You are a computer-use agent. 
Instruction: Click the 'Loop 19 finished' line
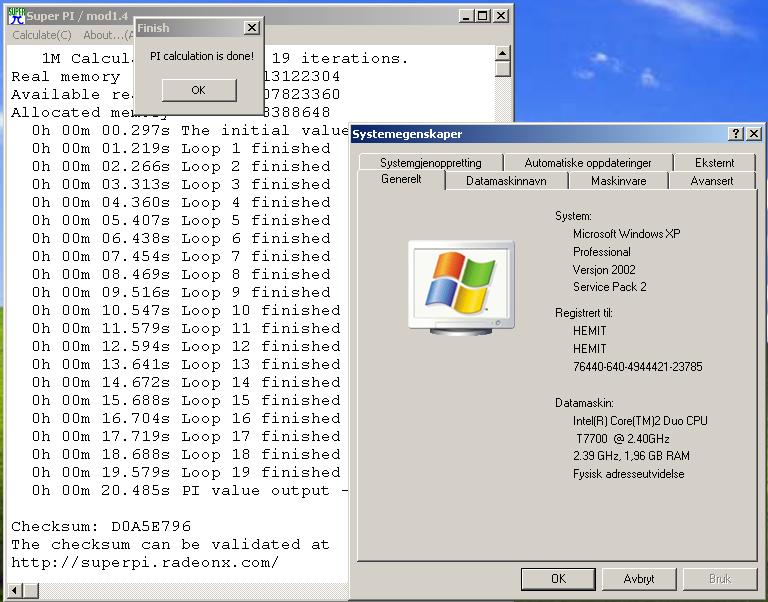point(186,473)
